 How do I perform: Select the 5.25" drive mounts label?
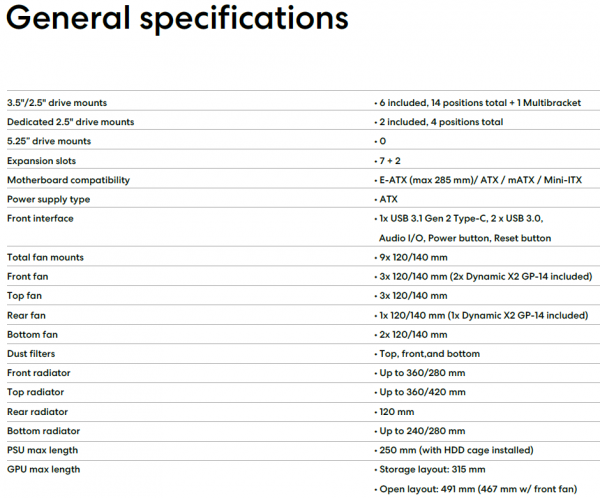pyautogui.click(x=49, y=141)
